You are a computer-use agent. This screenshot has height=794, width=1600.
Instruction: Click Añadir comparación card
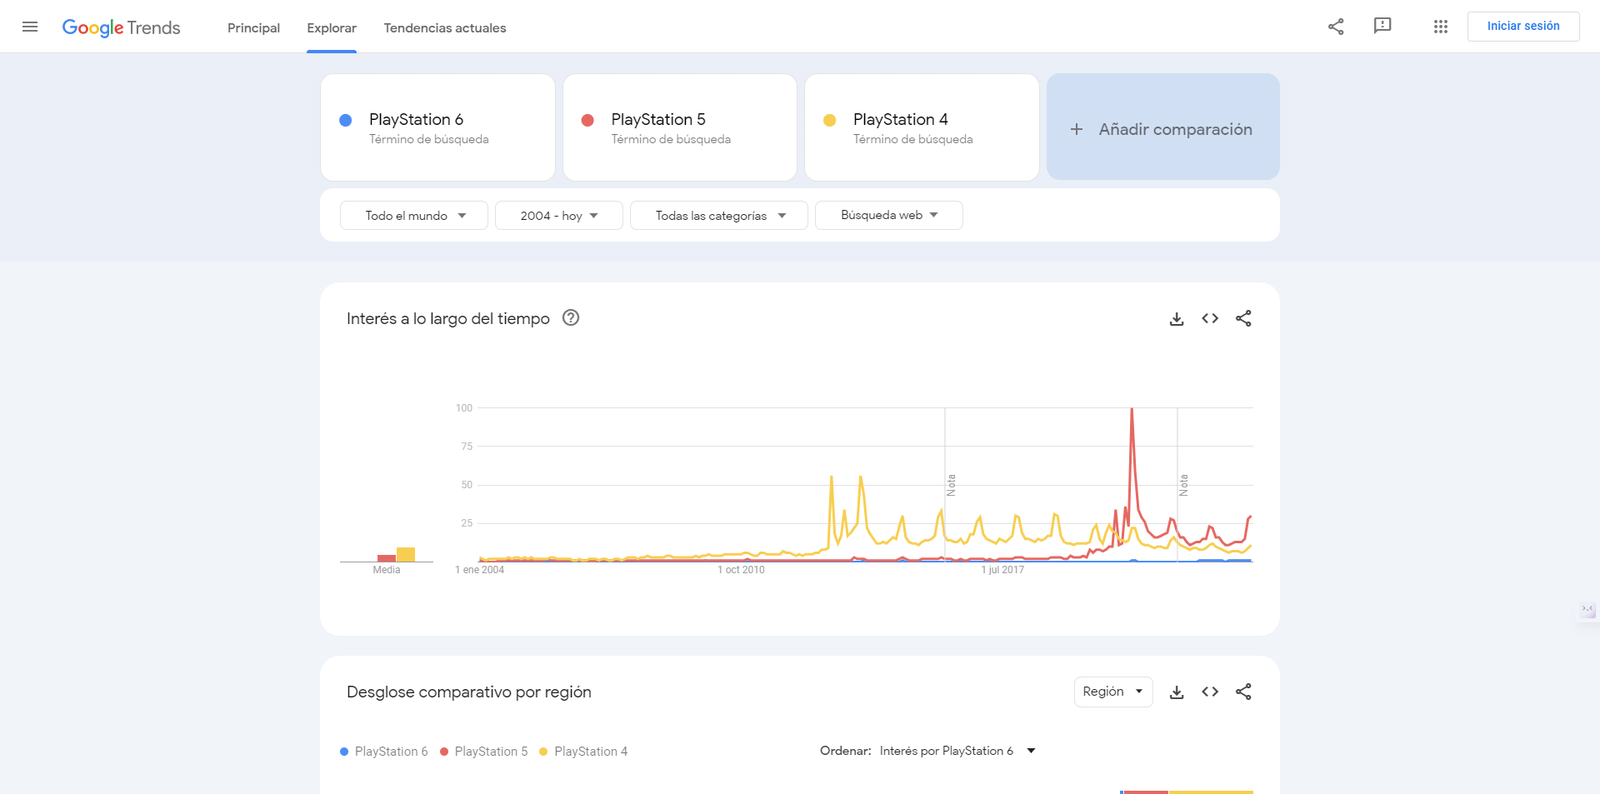pyautogui.click(x=1163, y=127)
